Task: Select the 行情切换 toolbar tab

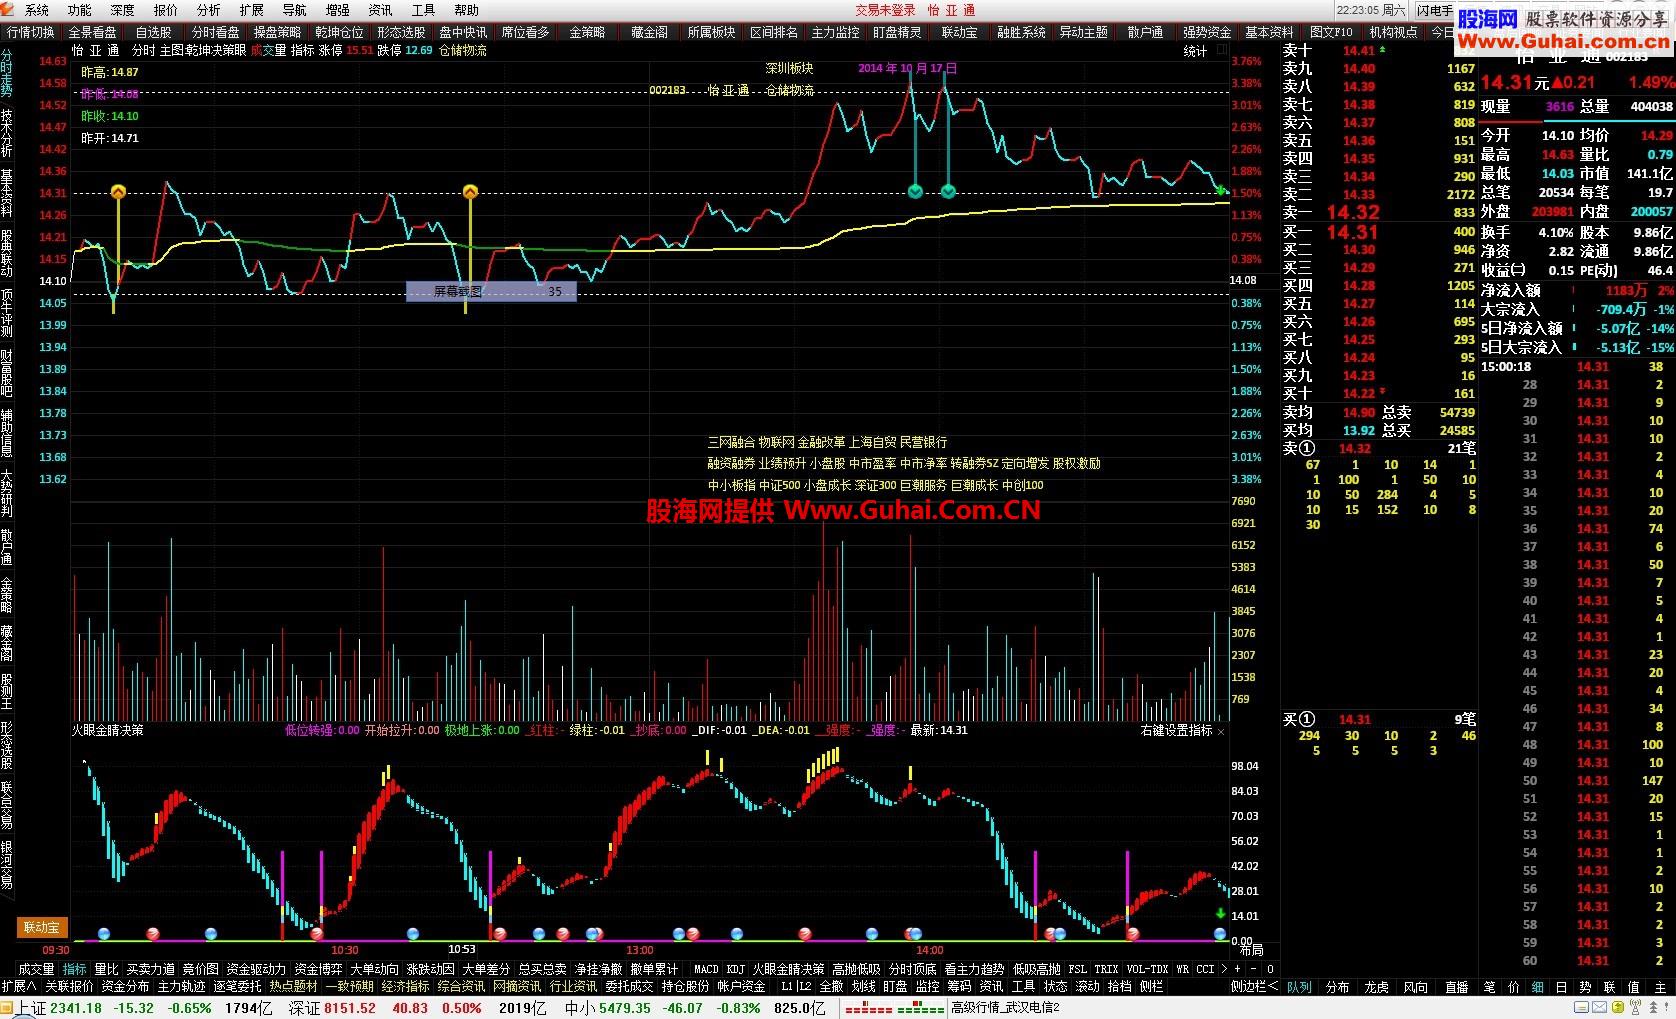Action: (x=31, y=32)
